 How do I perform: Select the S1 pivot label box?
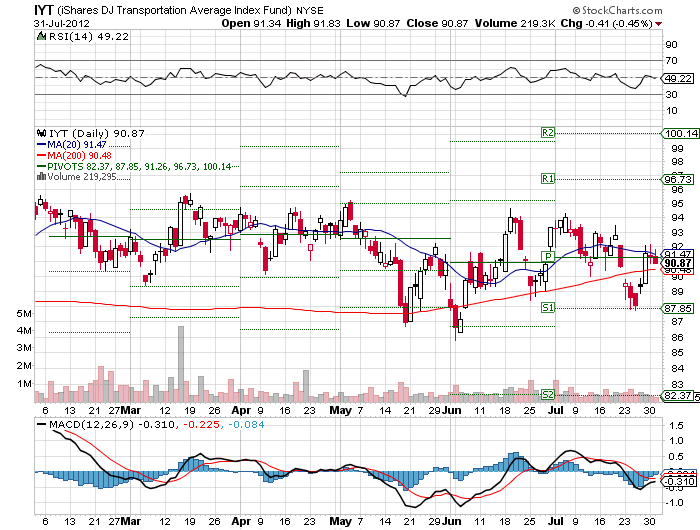click(548, 307)
